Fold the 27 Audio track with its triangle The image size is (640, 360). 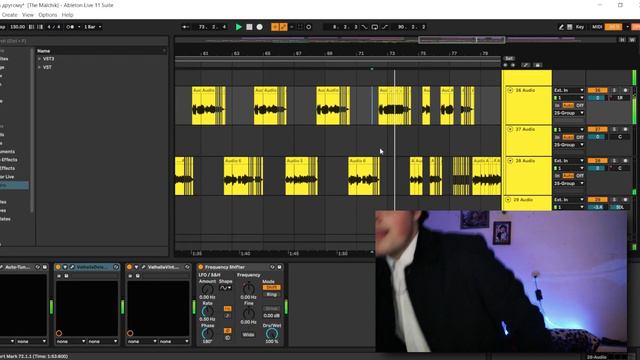click(x=510, y=129)
